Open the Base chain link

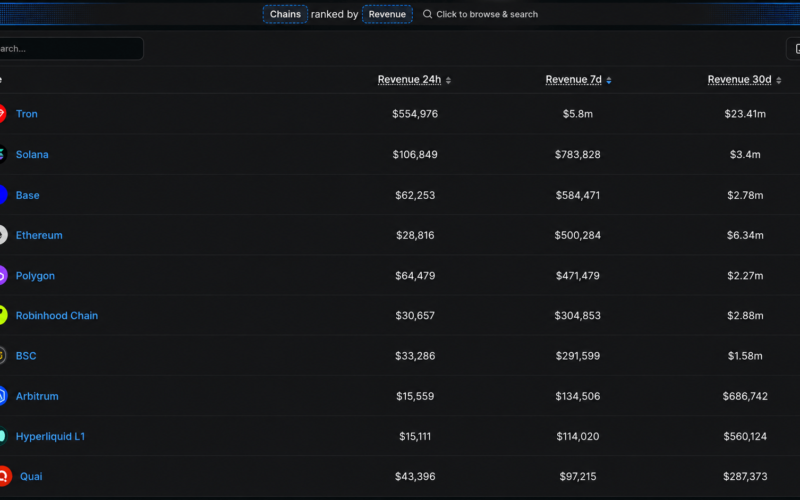[28, 195]
